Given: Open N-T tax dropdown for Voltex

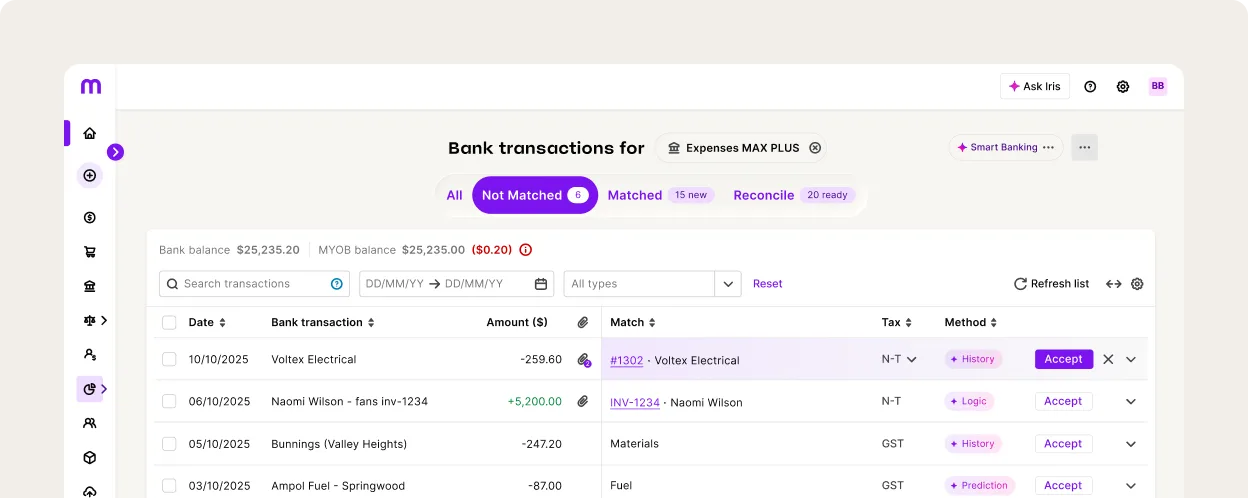Looking at the screenshot, I should [900, 359].
